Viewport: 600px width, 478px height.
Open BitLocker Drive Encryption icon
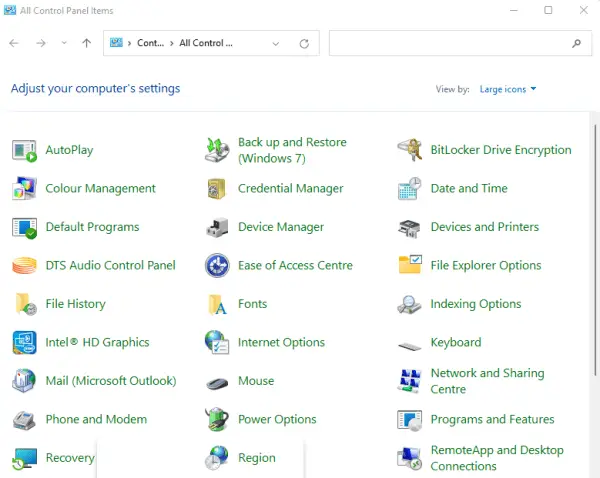click(409, 150)
